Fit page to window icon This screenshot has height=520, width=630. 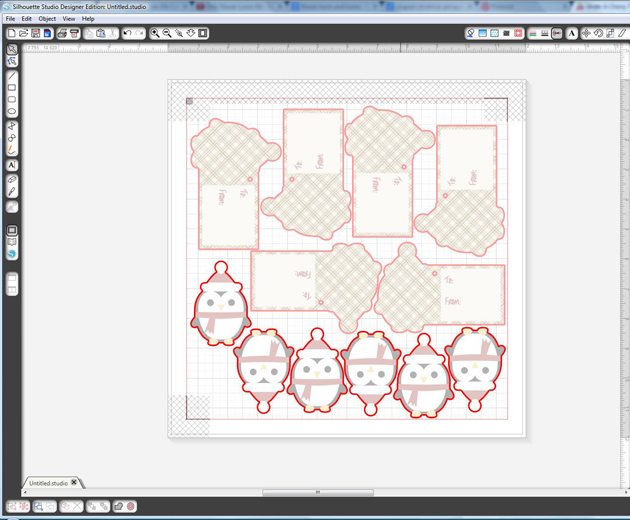[203, 33]
